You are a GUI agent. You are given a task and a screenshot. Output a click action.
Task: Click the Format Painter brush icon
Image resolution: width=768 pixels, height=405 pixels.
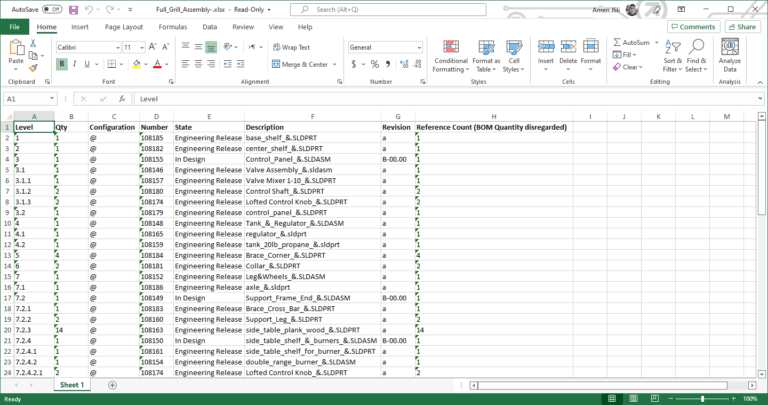(33, 68)
